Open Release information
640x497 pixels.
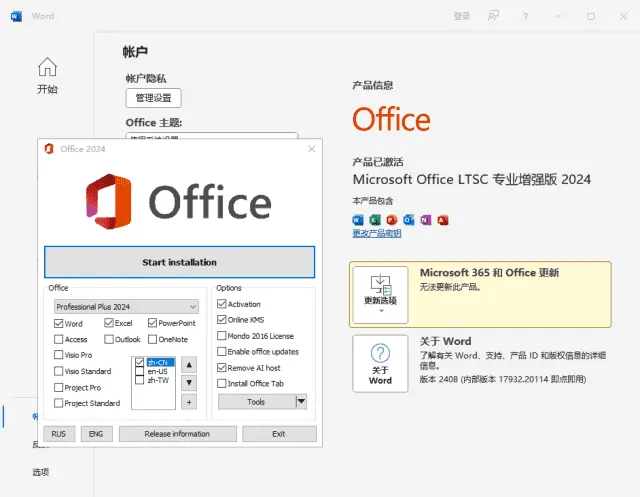(x=177, y=434)
